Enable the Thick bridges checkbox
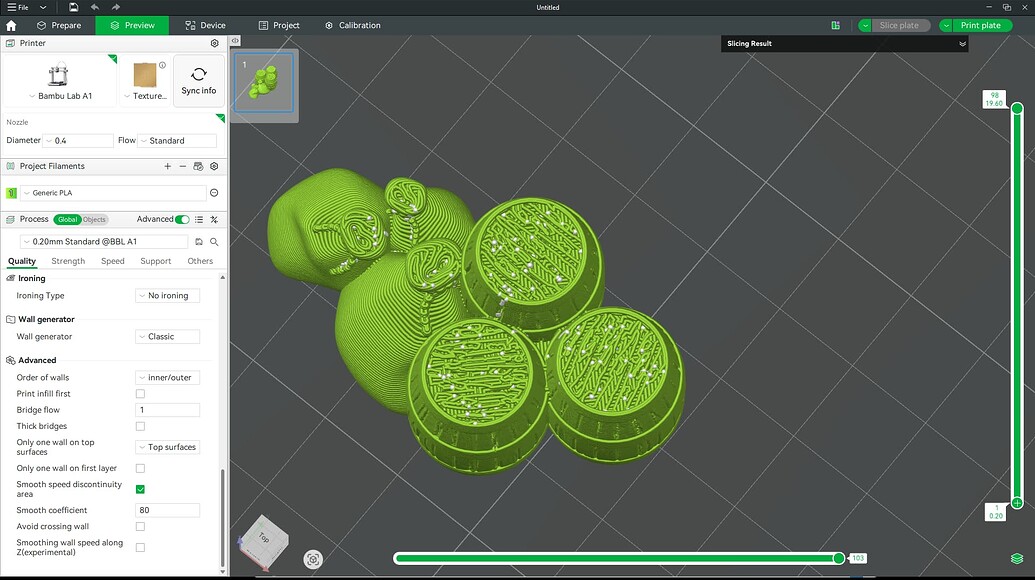The width and height of the screenshot is (1035, 580). click(140, 426)
